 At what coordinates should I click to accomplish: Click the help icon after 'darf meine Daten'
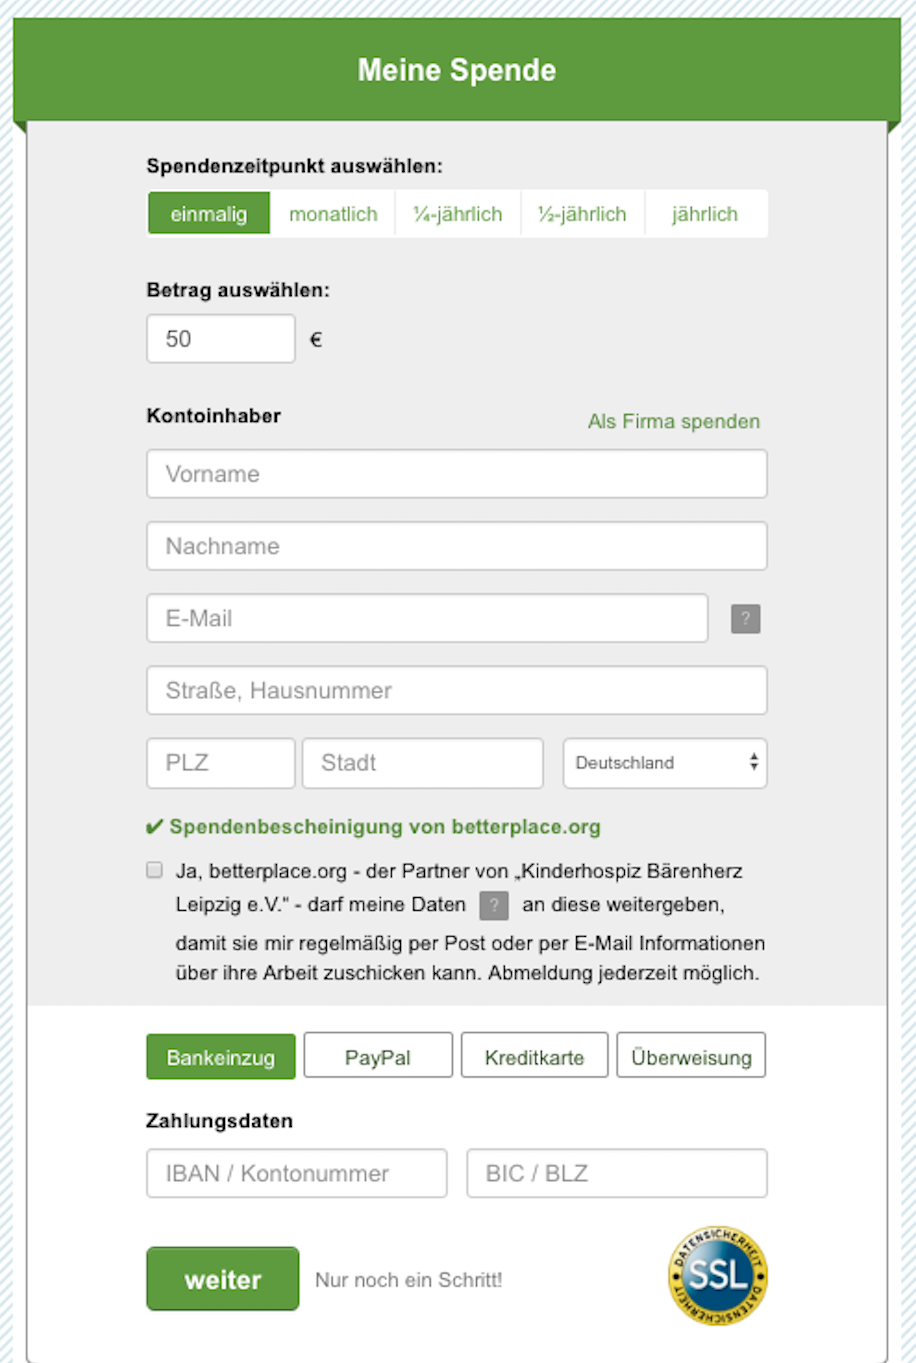pos(494,905)
